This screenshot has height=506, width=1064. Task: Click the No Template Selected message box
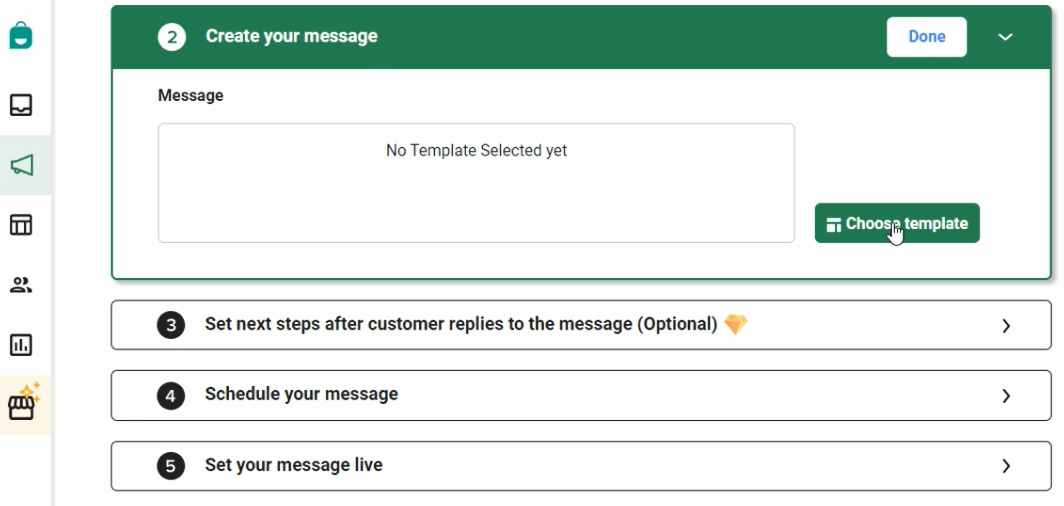click(x=476, y=183)
